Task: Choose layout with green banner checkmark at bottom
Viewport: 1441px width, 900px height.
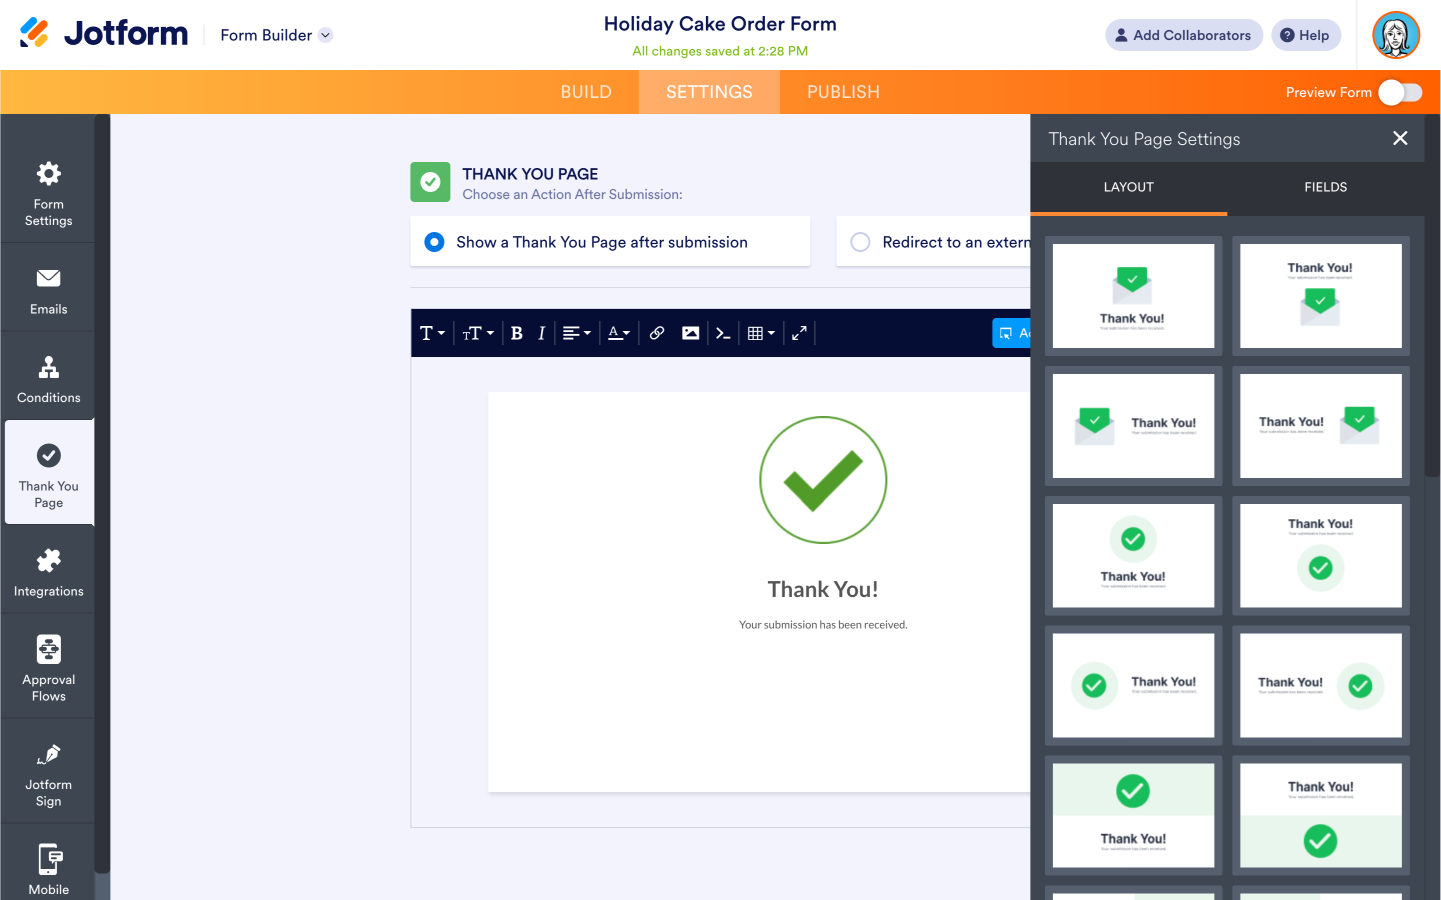Action: (x=1321, y=816)
